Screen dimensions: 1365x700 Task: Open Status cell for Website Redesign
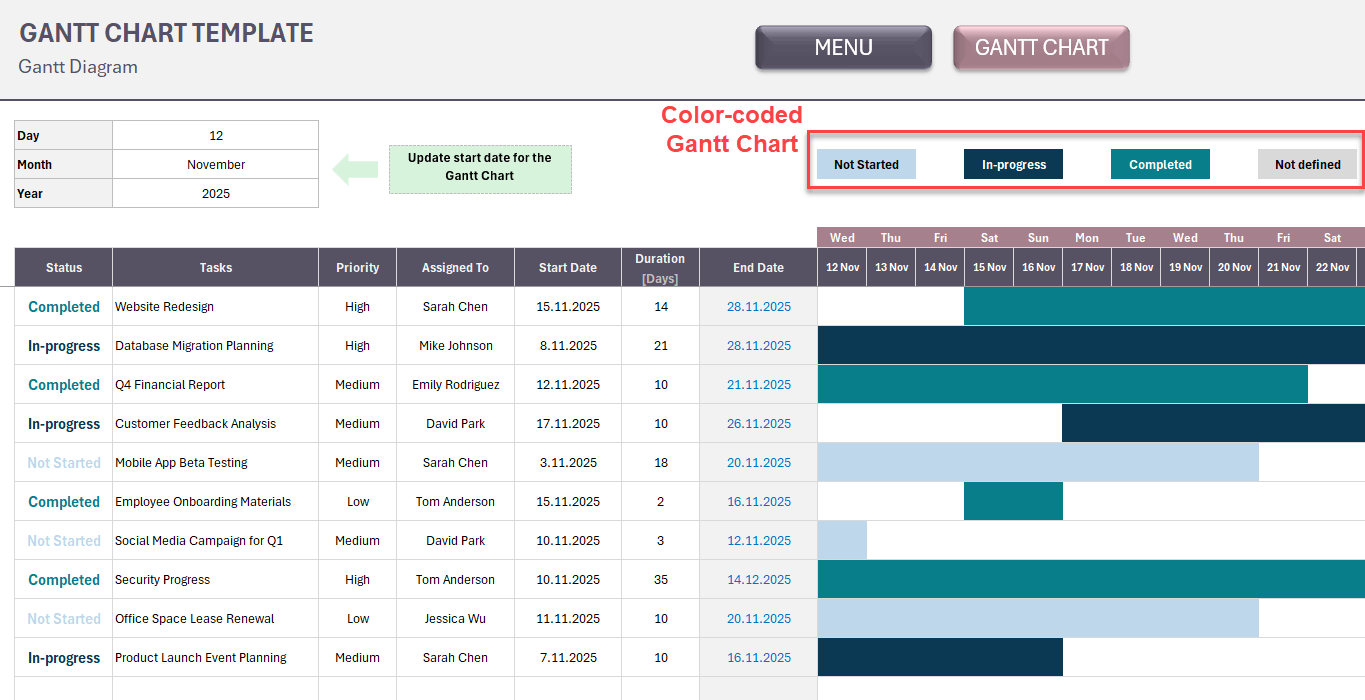pyautogui.click(x=64, y=307)
